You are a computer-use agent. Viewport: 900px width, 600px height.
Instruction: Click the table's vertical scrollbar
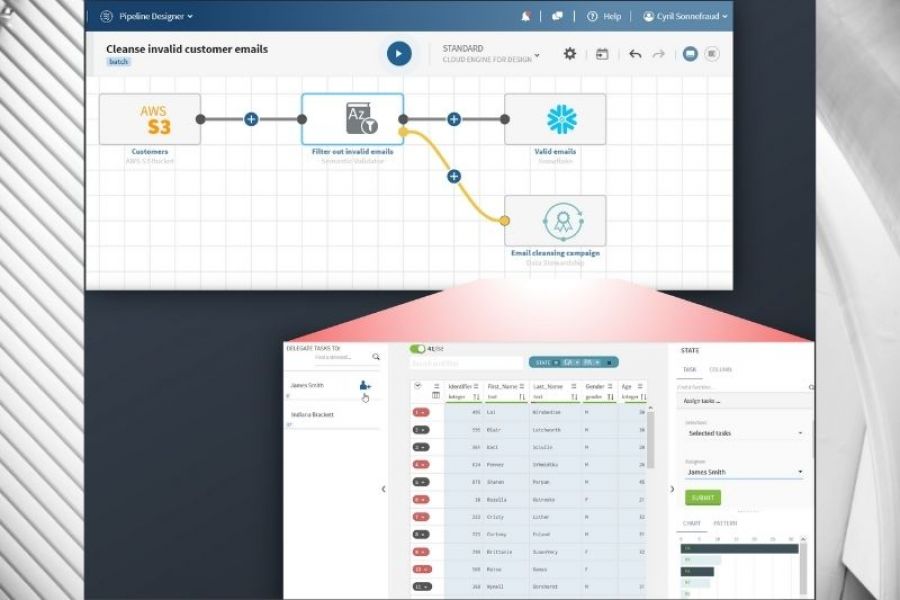click(651, 440)
